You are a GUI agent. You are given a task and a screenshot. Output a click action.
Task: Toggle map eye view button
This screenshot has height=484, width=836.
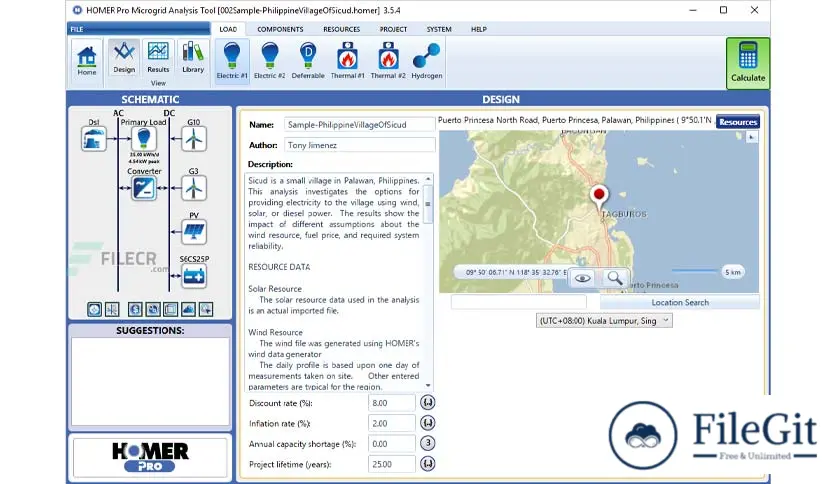(582, 278)
